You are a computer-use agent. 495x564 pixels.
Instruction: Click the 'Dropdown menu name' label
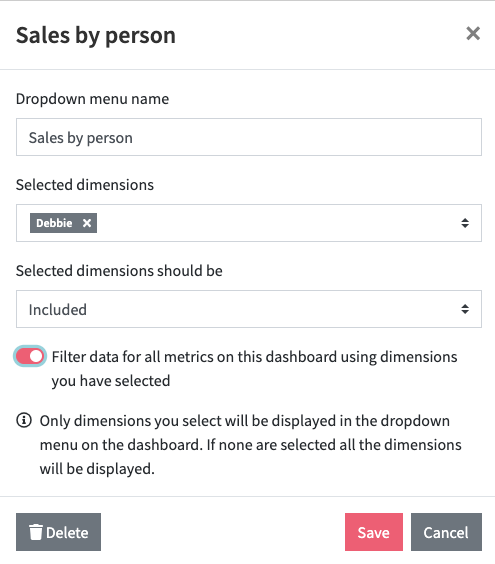click(92, 99)
